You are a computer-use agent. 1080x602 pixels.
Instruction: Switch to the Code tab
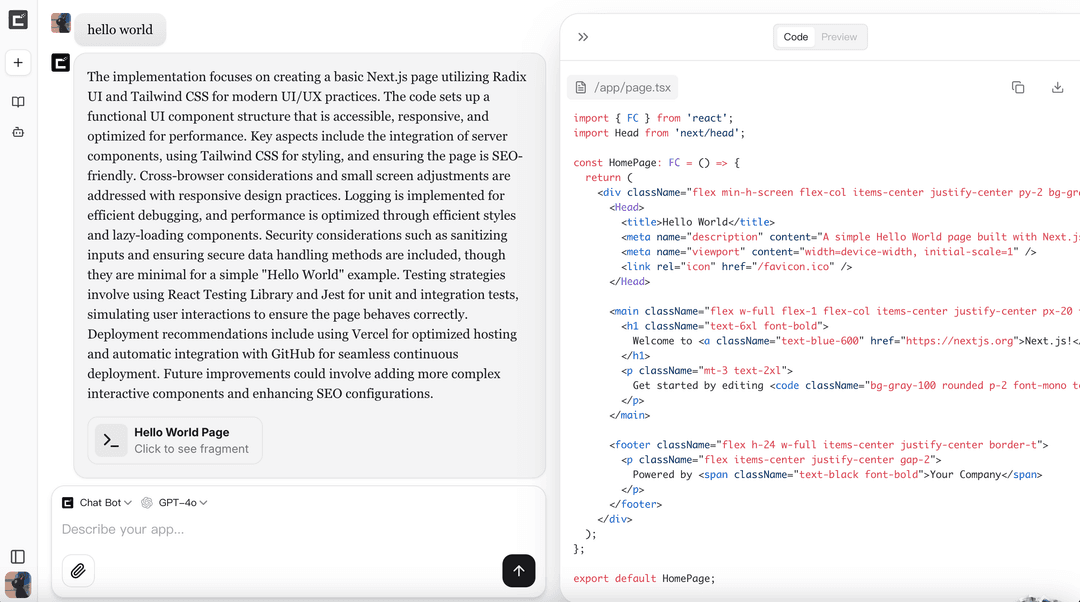coord(796,37)
